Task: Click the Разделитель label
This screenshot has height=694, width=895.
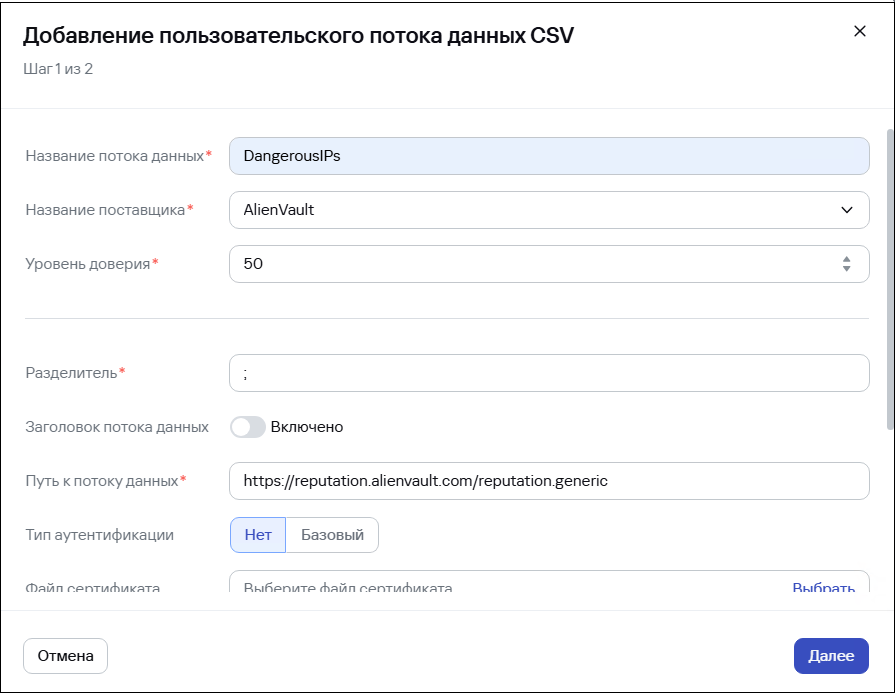Action: tap(71, 373)
